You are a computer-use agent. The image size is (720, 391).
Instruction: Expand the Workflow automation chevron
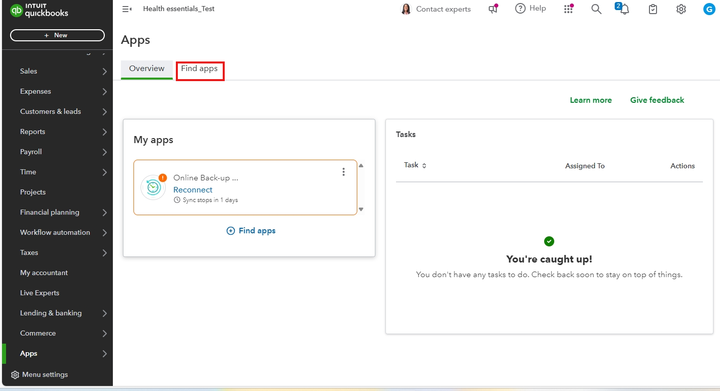coord(104,233)
